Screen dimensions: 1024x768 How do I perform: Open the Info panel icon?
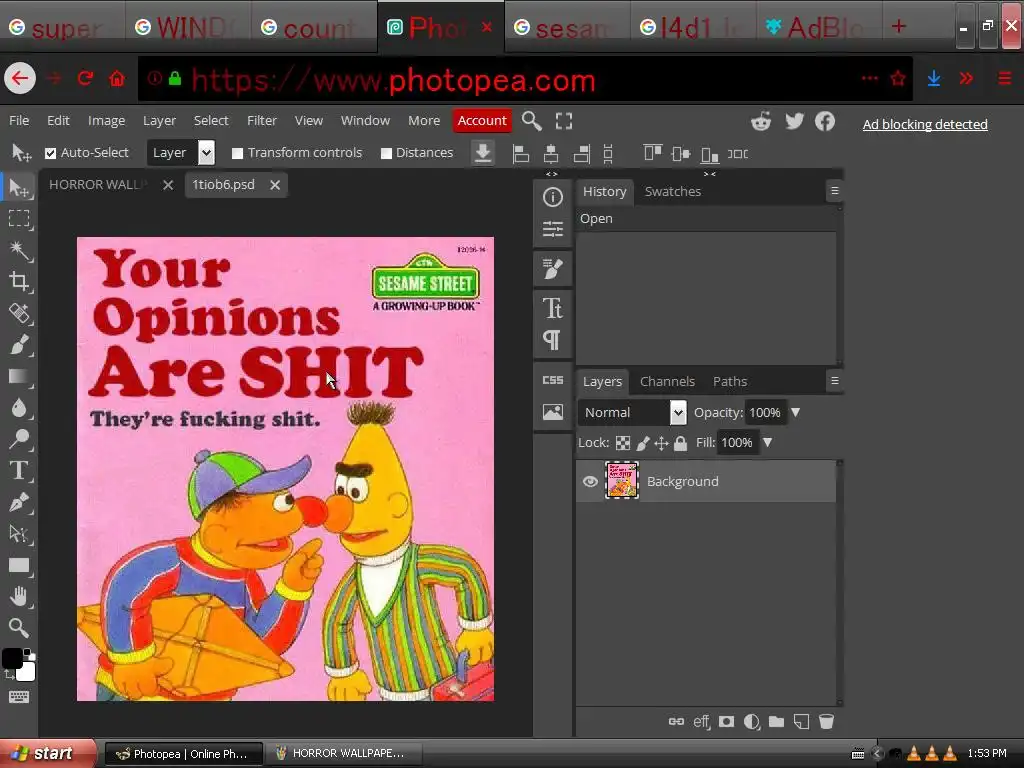(552, 197)
